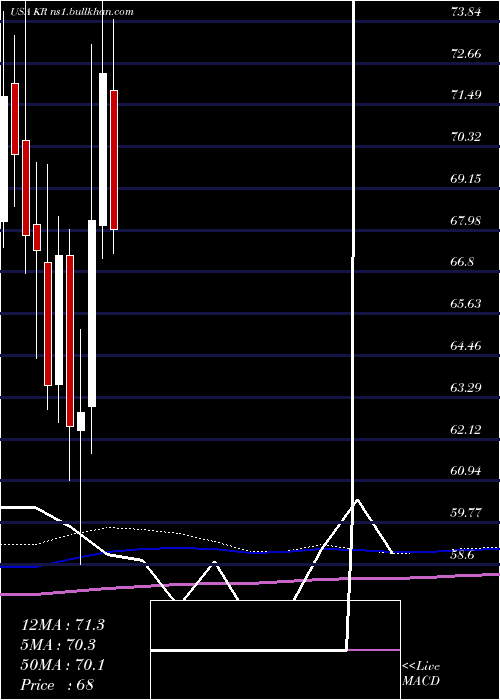The height and width of the screenshot is (700, 500).
Task: Click the 63.29 price axis label
Action: click(466, 388)
